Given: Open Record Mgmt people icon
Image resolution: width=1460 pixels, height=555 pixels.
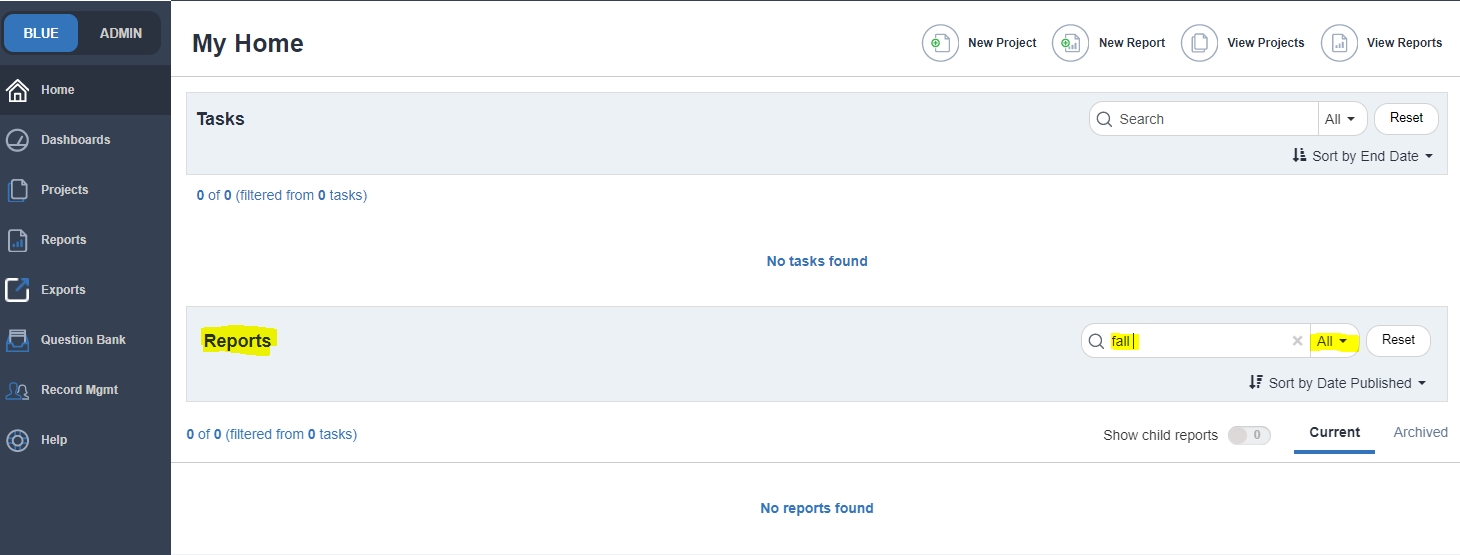Looking at the screenshot, I should point(17,390).
